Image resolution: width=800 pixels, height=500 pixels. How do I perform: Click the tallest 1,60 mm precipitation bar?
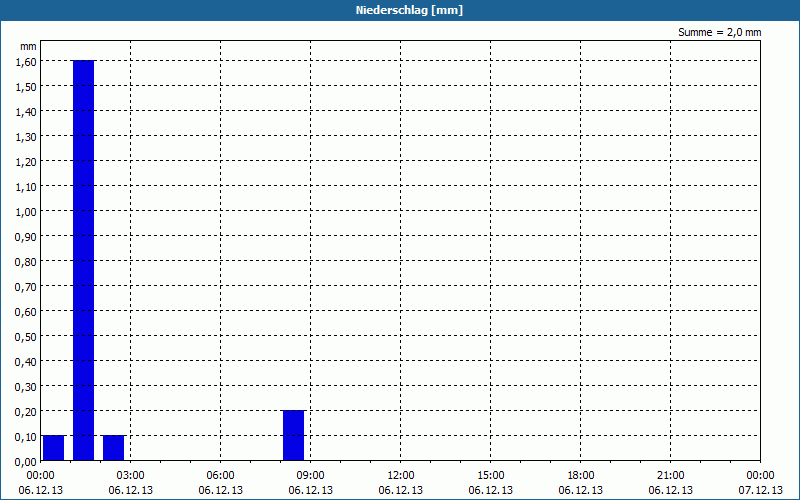(84, 260)
